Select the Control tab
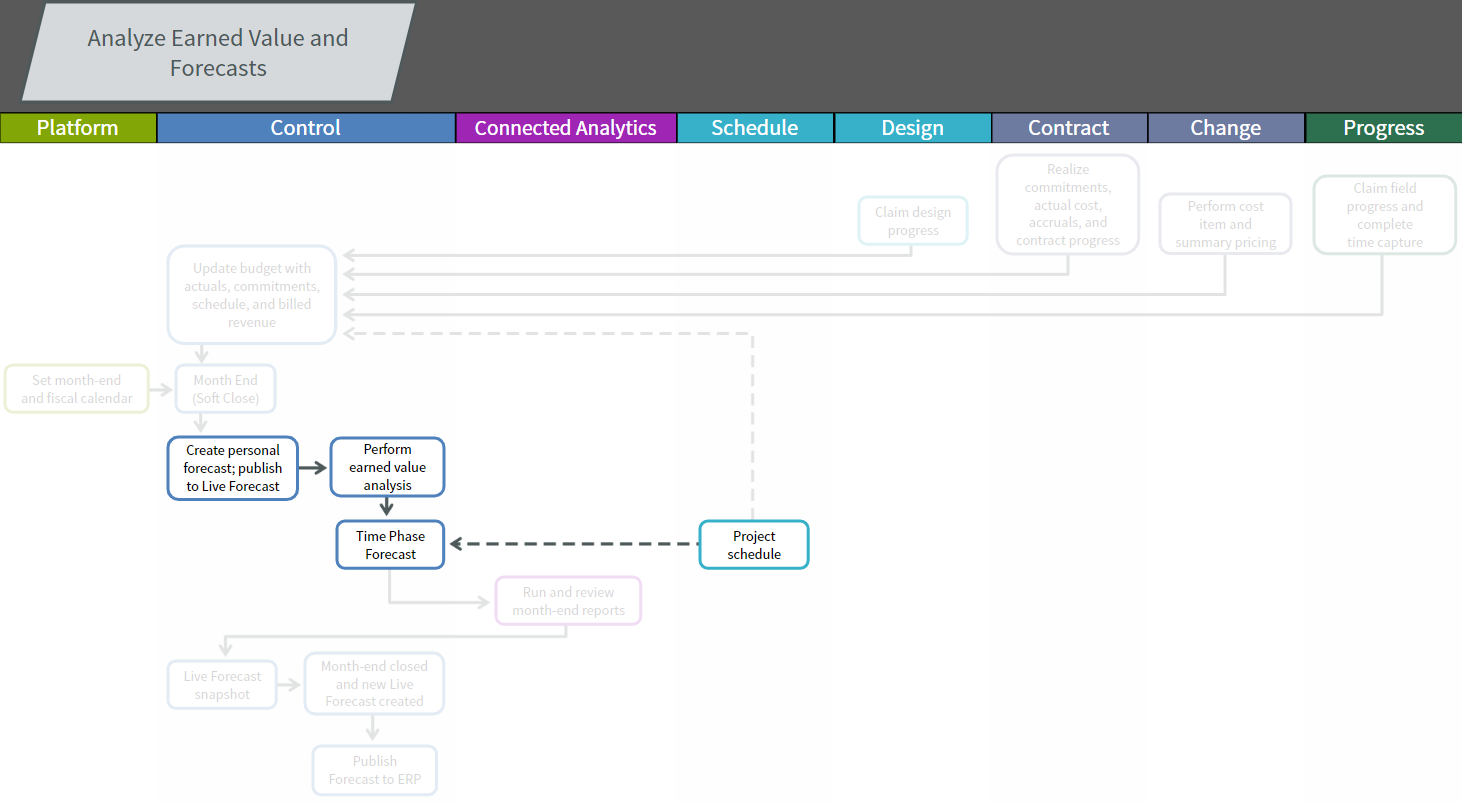This screenshot has height=804, width=1462. tap(306, 128)
